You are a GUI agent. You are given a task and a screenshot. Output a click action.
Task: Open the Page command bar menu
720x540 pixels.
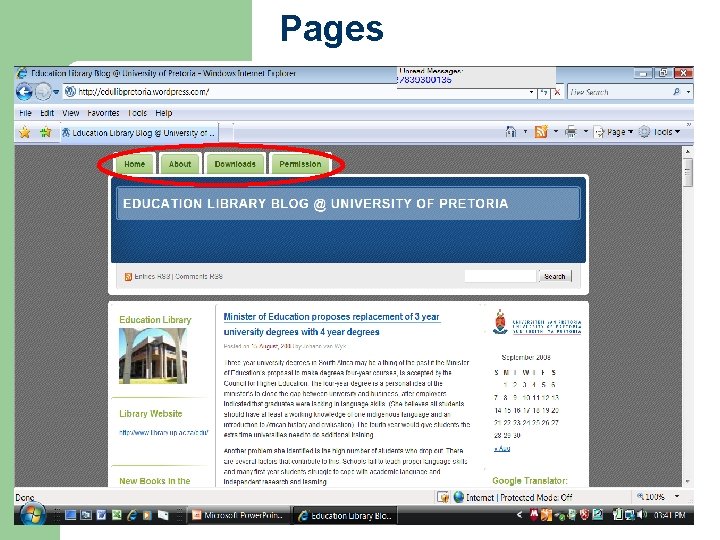tap(614, 132)
